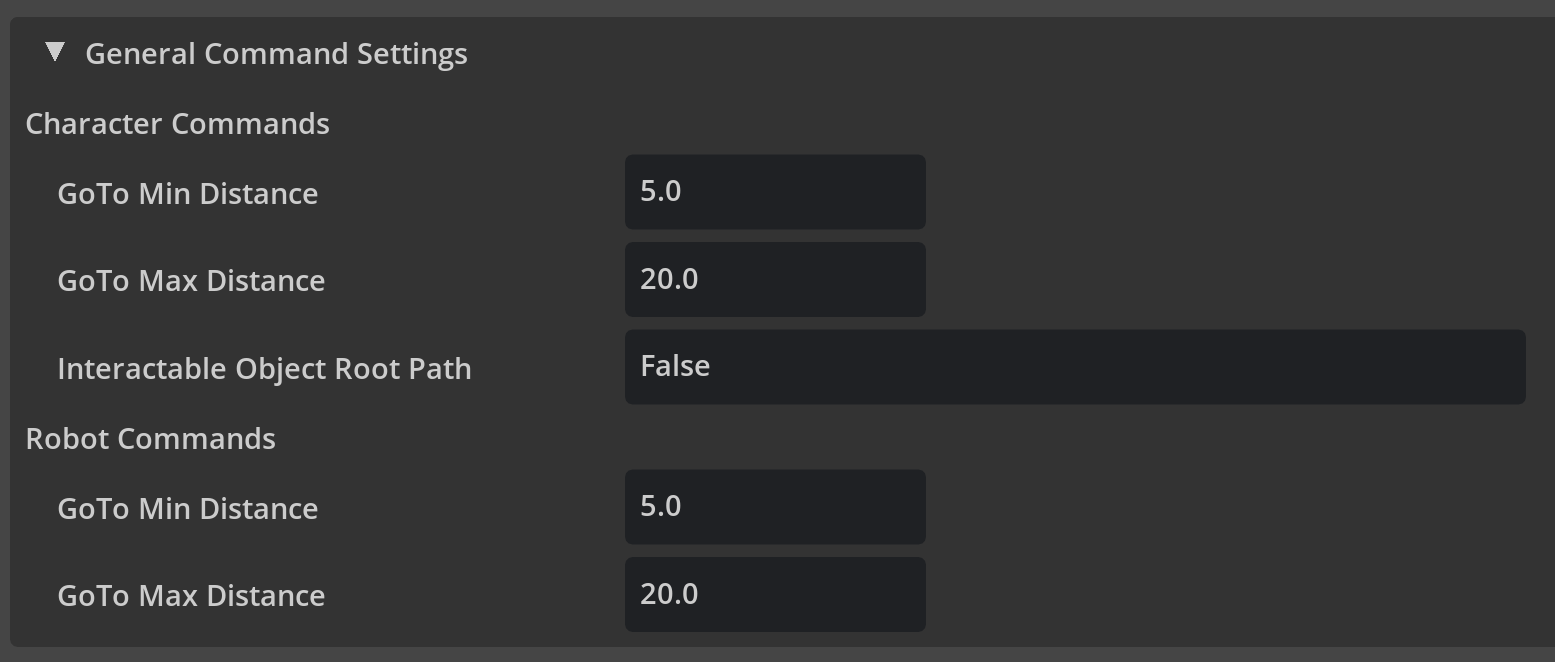
Task: Click the 20.0 value under Character Commands
Action: (669, 279)
